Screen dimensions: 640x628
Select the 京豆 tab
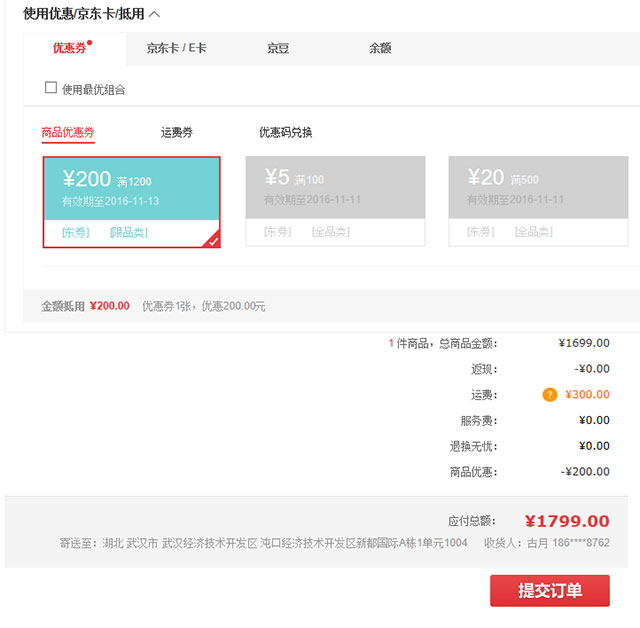tap(278, 48)
